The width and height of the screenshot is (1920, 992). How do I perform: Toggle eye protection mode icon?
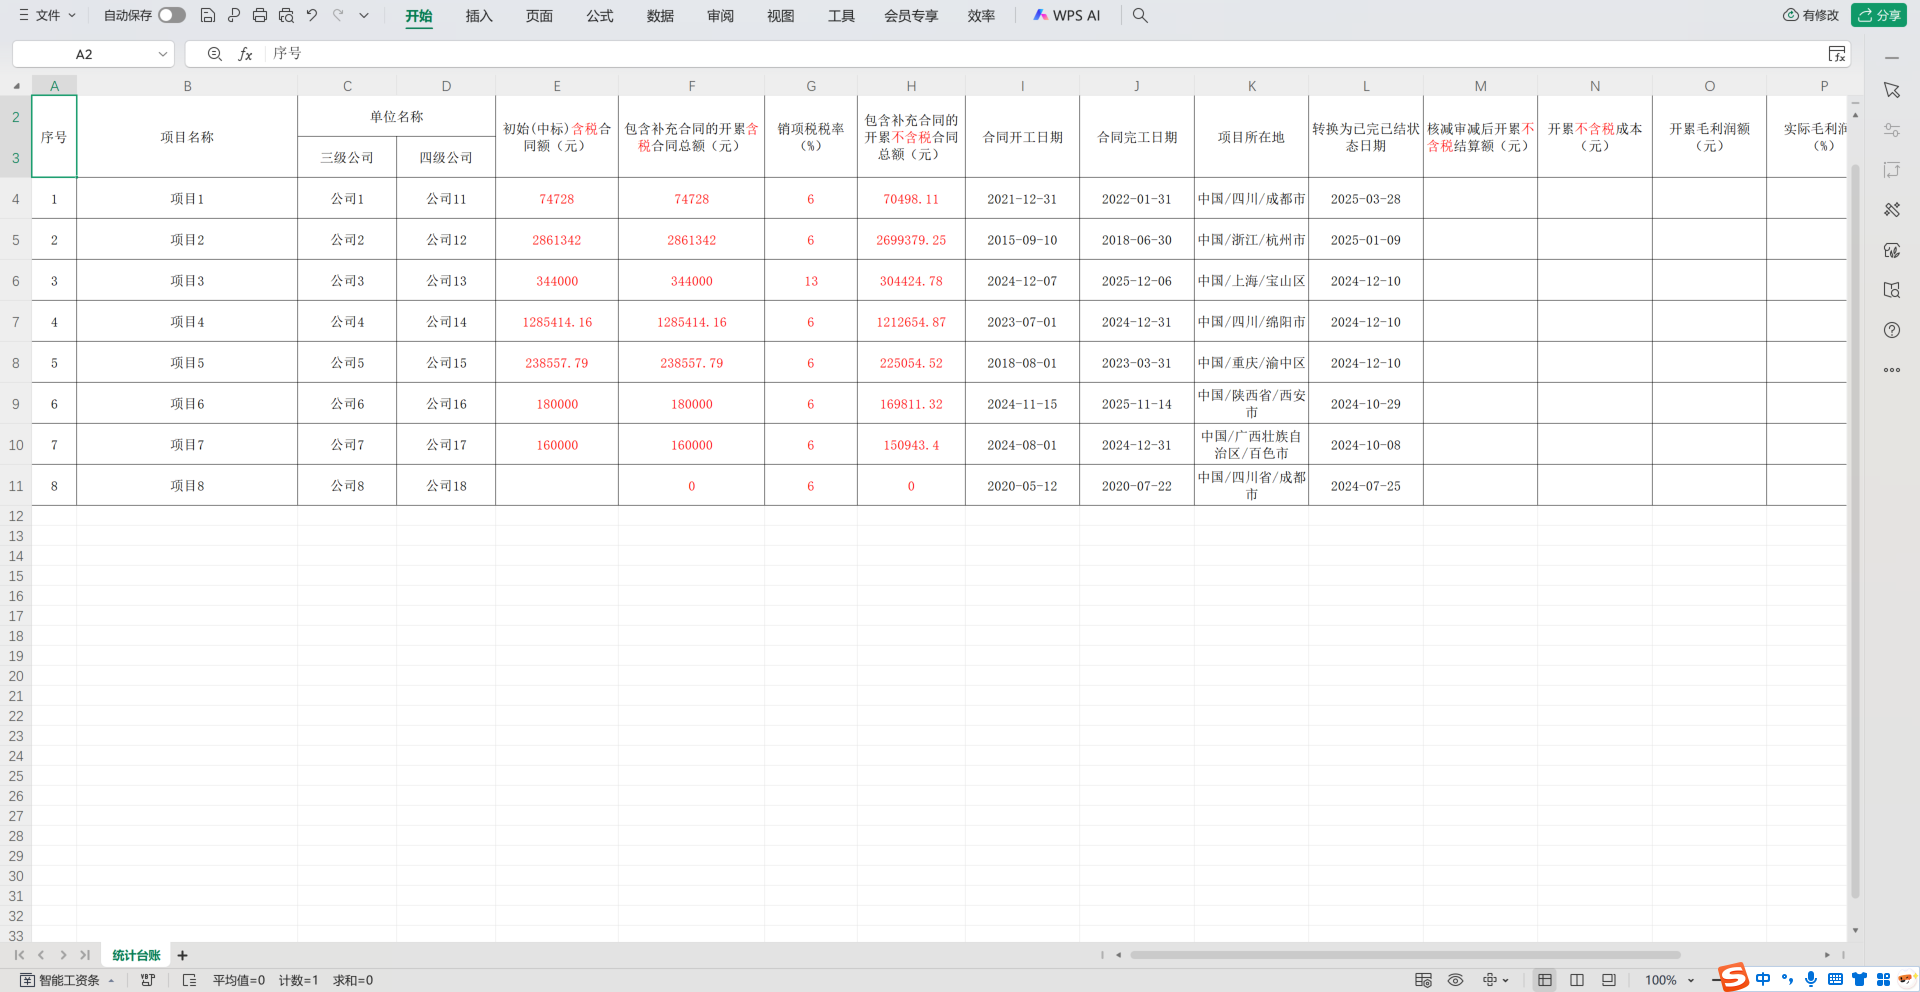click(x=1455, y=980)
